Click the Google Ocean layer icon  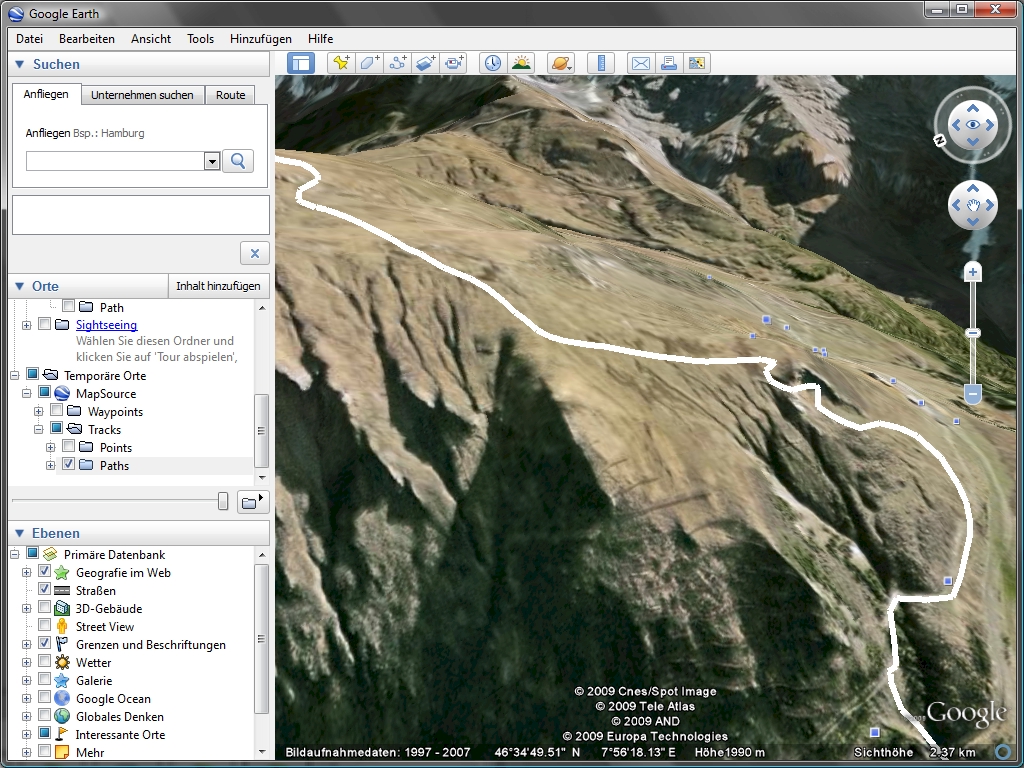(x=61, y=699)
